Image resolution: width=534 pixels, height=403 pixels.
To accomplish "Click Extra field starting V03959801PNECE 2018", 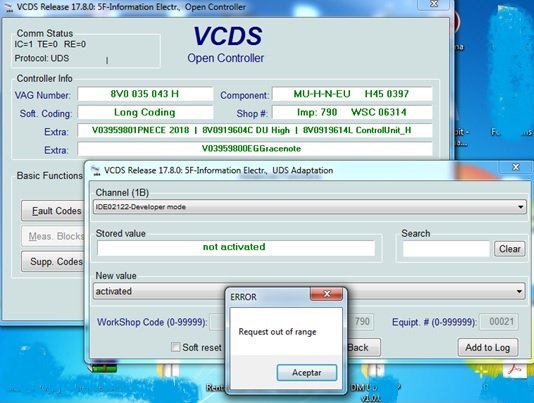I will (x=255, y=130).
